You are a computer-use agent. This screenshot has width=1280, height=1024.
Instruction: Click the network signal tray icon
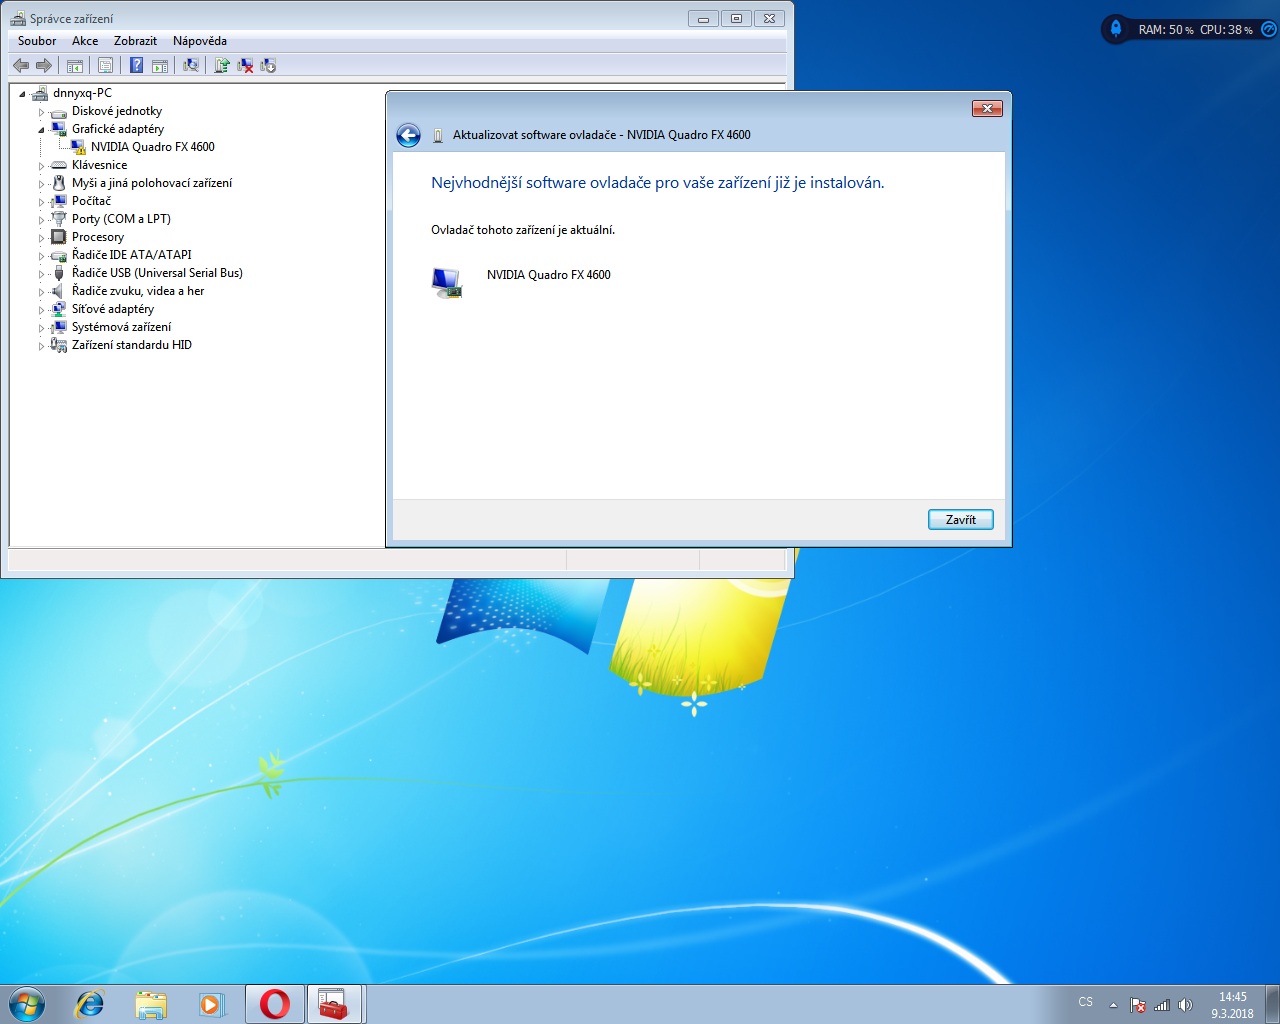(x=1162, y=1005)
